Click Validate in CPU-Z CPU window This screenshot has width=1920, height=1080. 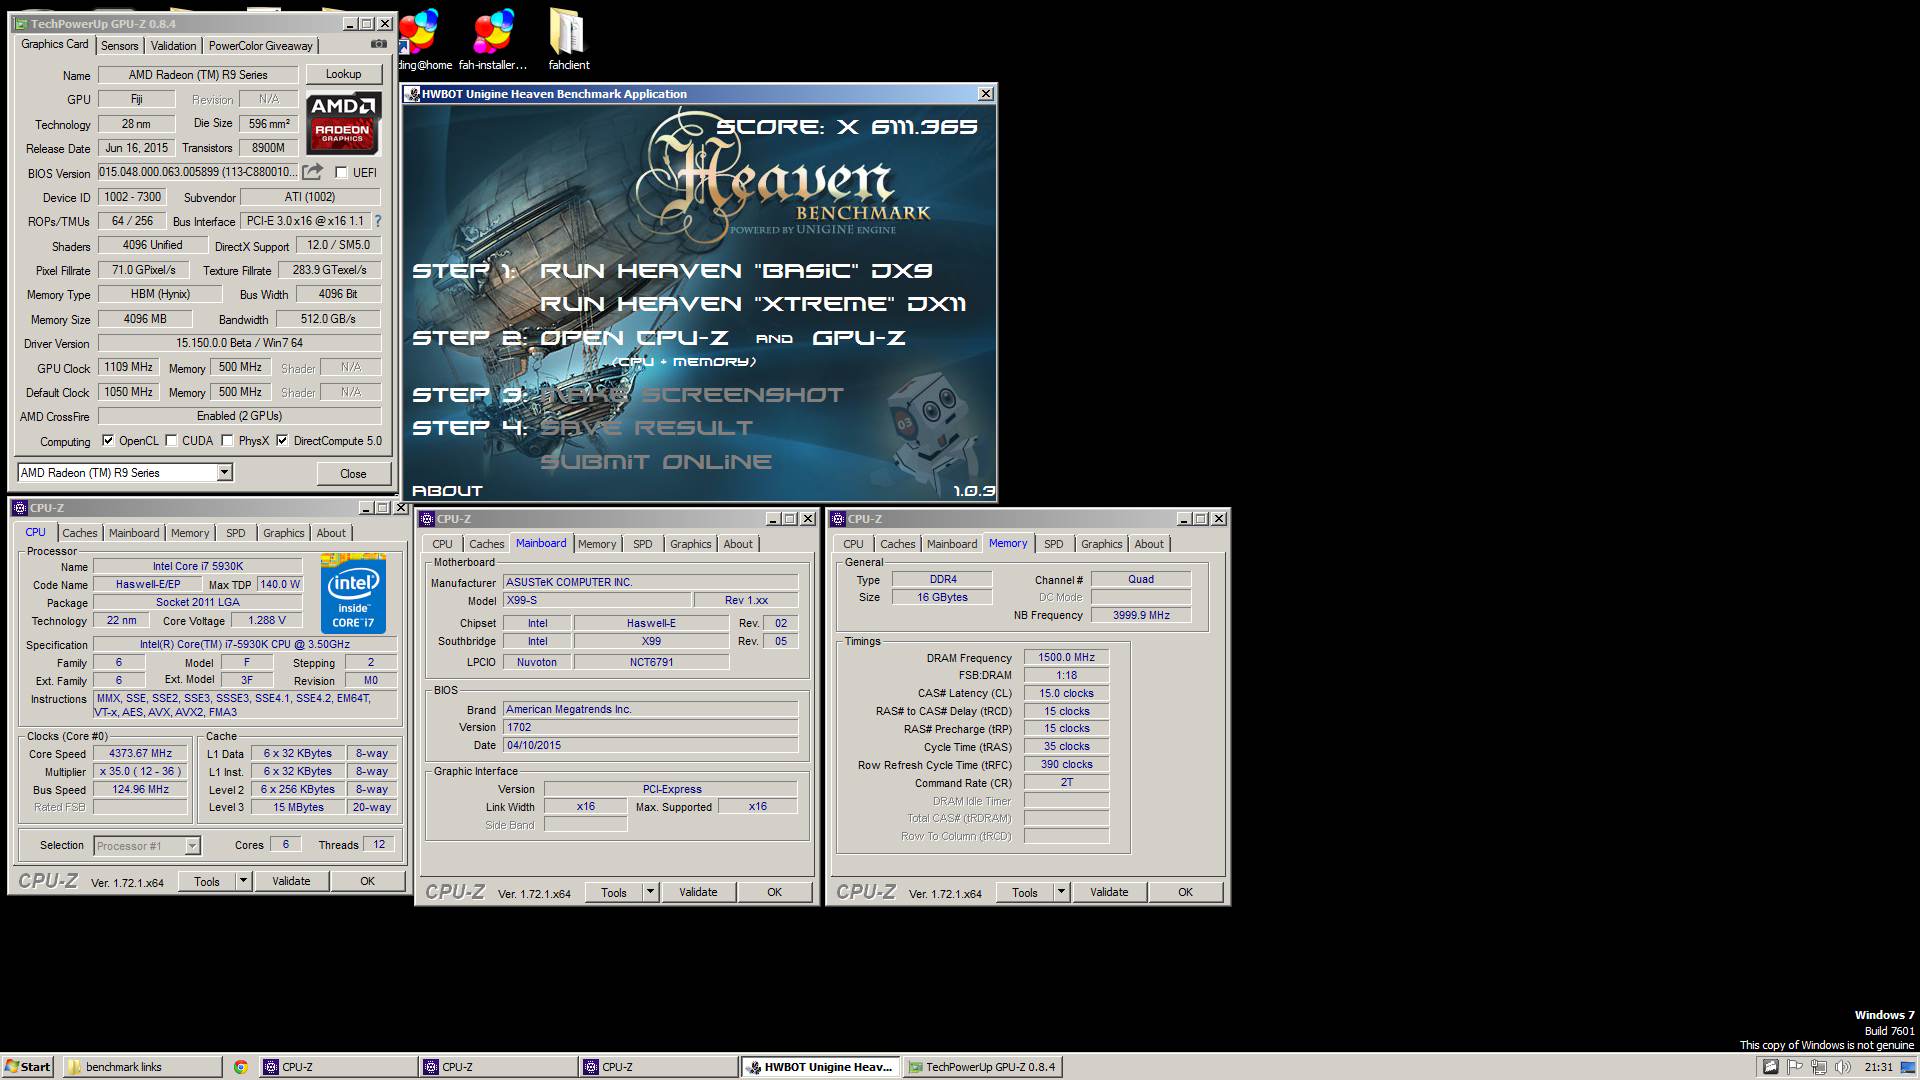coord(291,881)
